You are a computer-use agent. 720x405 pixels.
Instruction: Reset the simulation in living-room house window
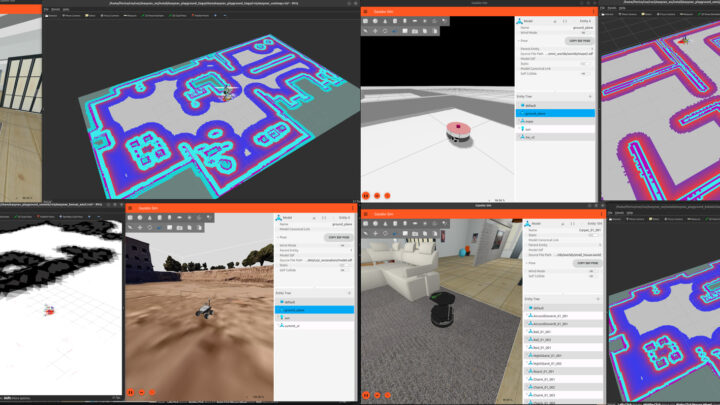click(388, 395)
